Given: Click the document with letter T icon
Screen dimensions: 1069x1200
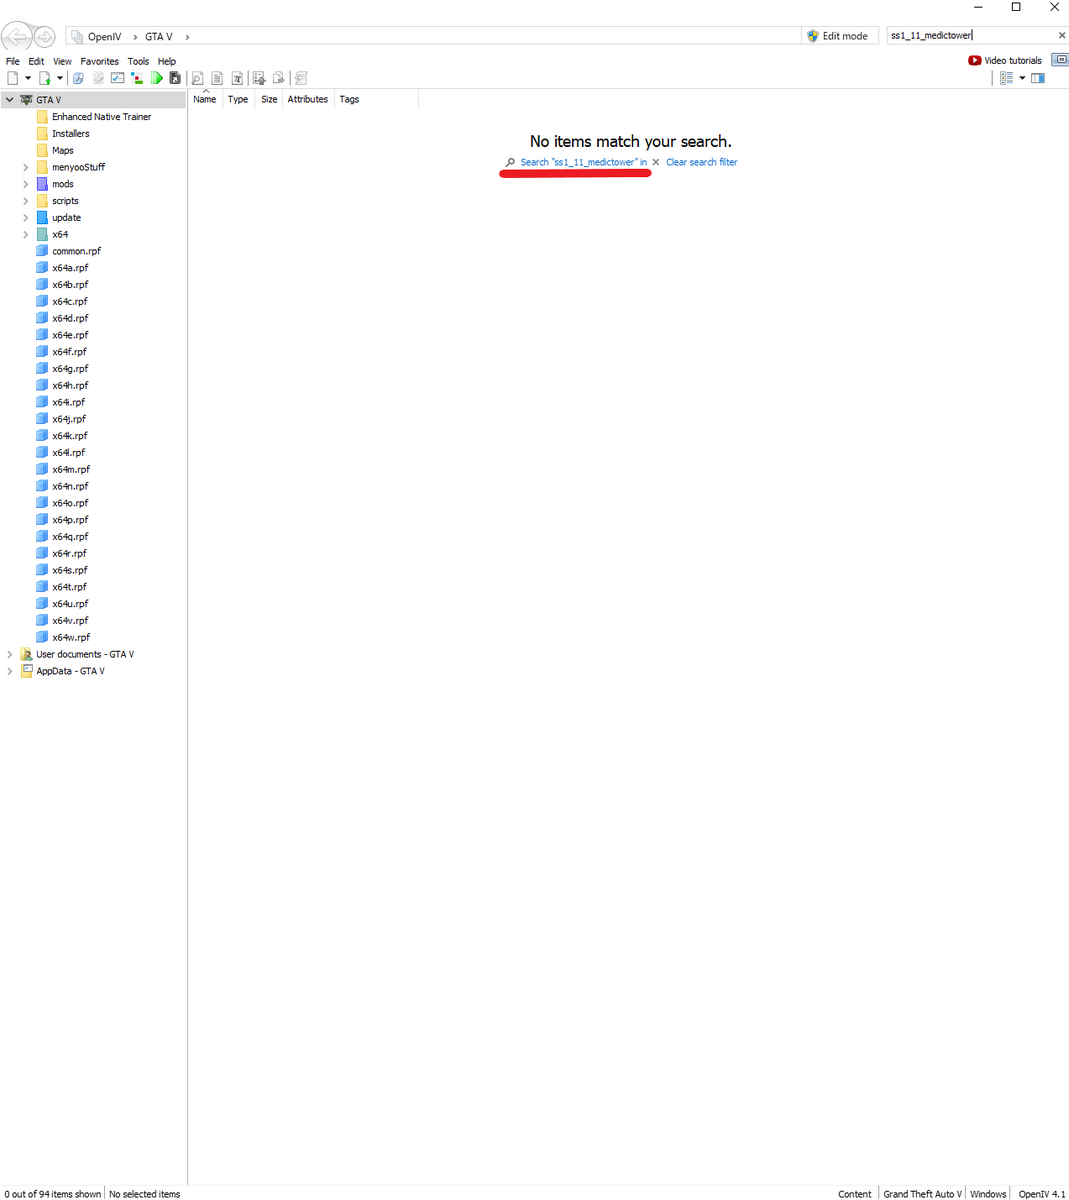Looking at the screenshot, I should (x=237, y=78).
